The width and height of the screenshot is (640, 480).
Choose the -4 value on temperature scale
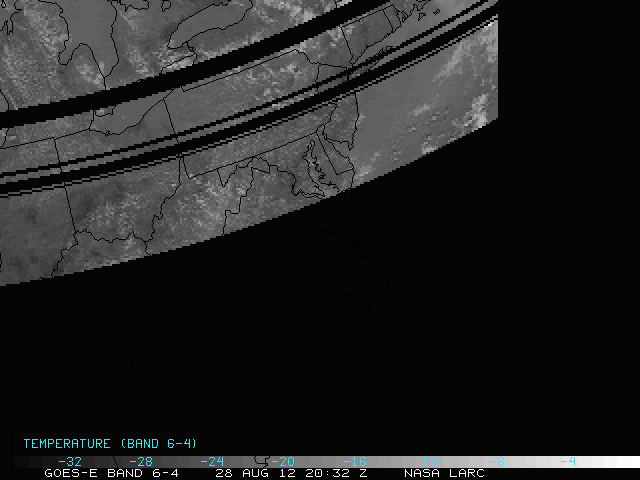point(568,462)
